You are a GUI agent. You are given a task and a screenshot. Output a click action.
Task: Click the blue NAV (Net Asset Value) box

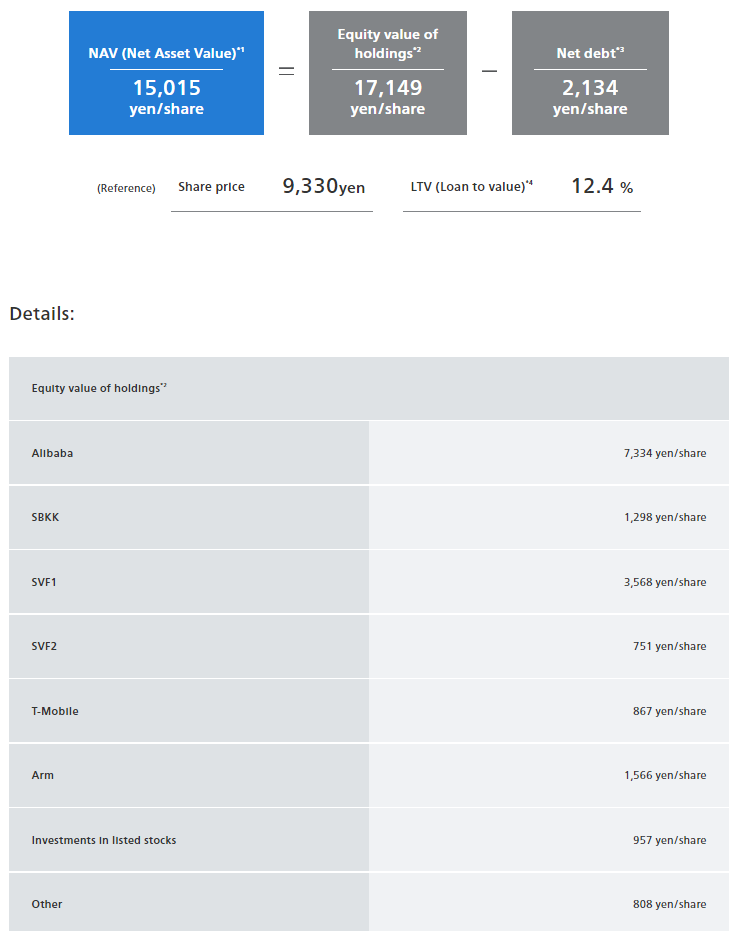pos(166,73)
